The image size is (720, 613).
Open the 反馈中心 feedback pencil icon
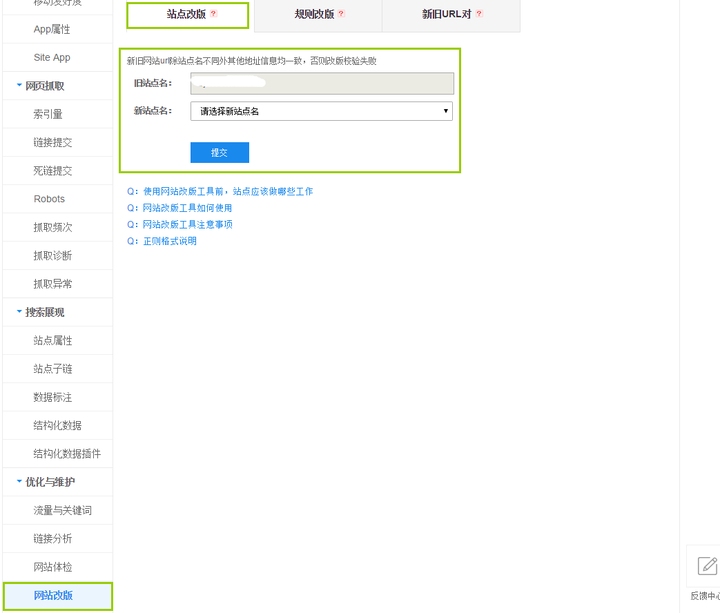(x=707, y=566)
